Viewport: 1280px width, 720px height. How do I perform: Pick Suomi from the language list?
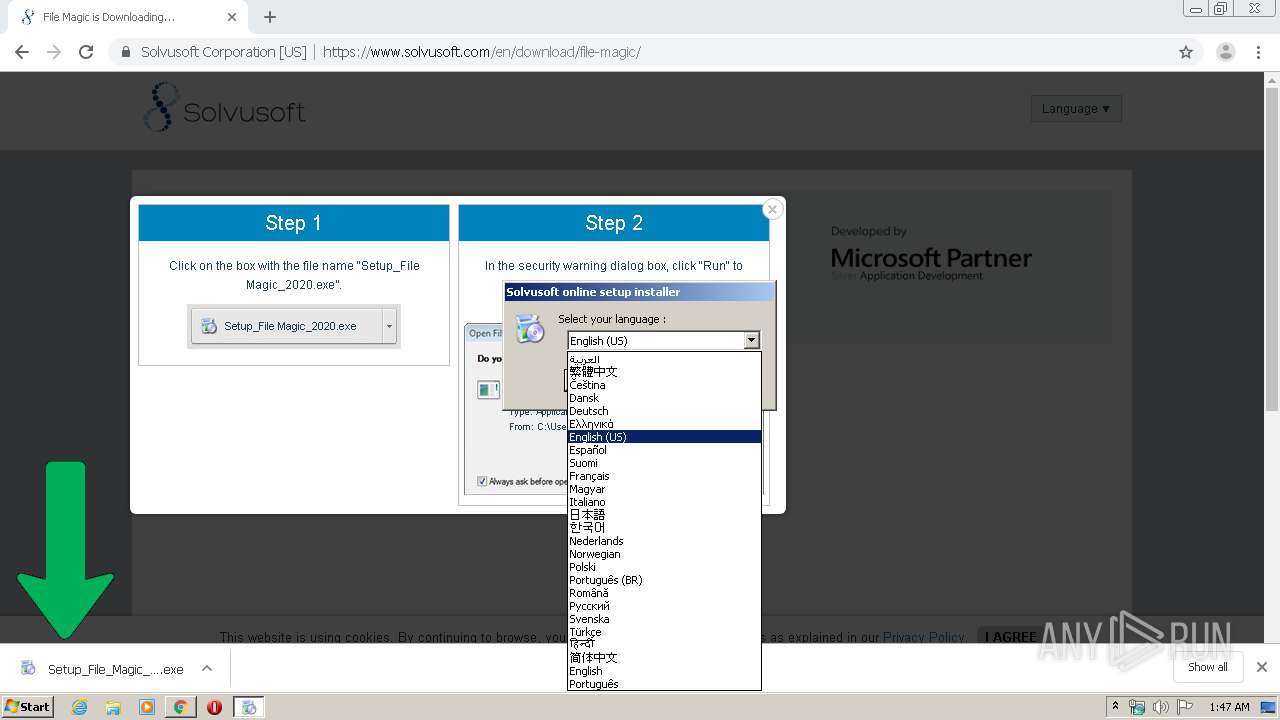(x=664, y=463)
